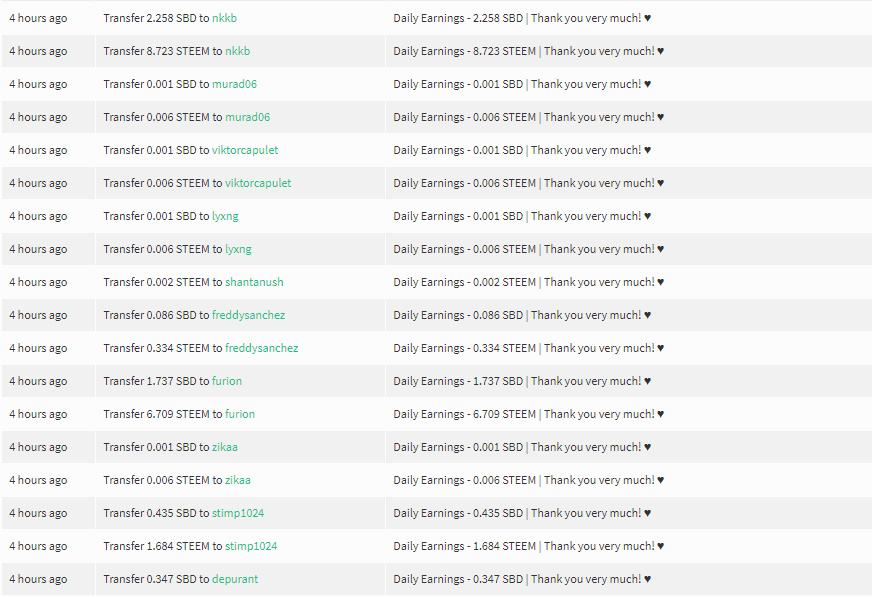The width and height of the screenshot is (872, 597).
Task: Click 'Transfer 0.347 SBD to' text
Action: (x=156, y=579)
